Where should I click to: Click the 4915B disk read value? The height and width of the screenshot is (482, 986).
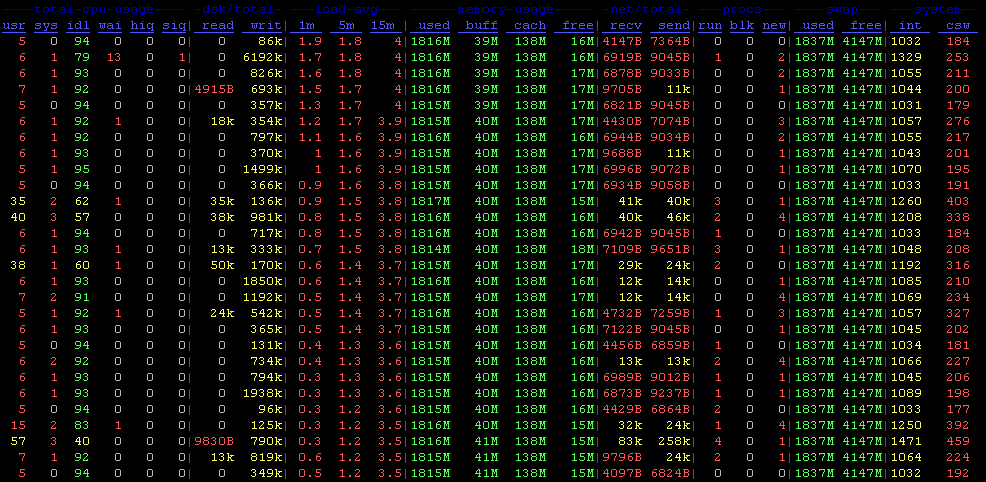(212, 89)
